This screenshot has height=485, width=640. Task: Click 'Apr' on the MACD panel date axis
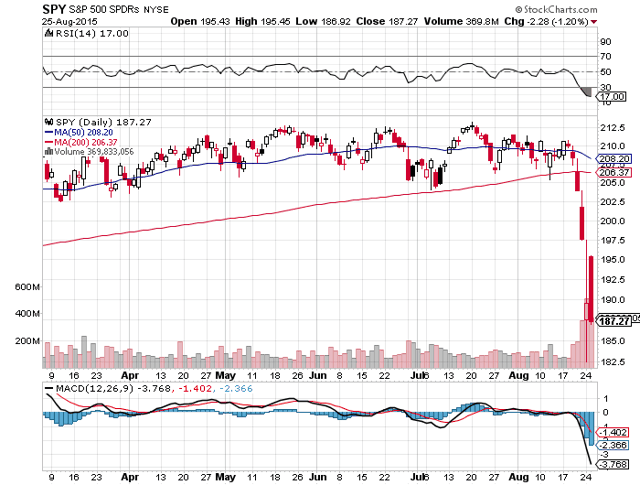130,477
